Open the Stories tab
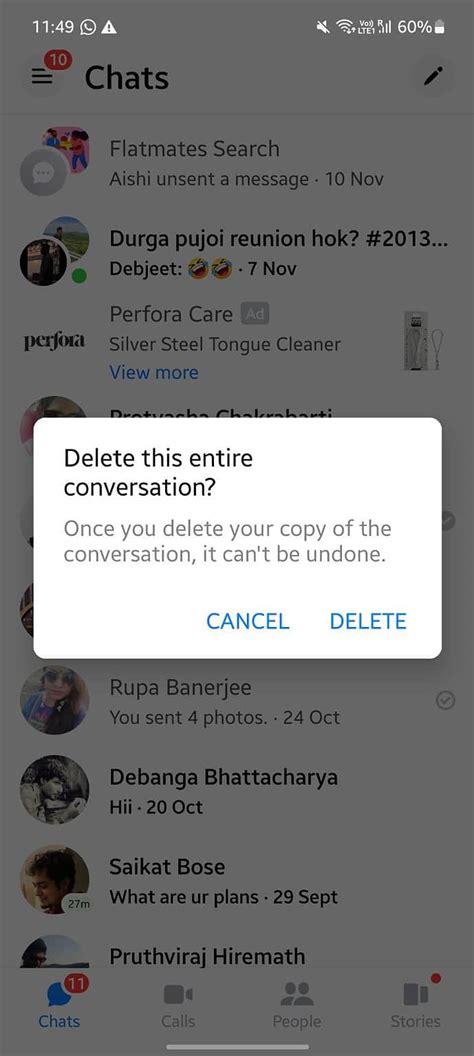The image size is (474, 1056). 415,1005
